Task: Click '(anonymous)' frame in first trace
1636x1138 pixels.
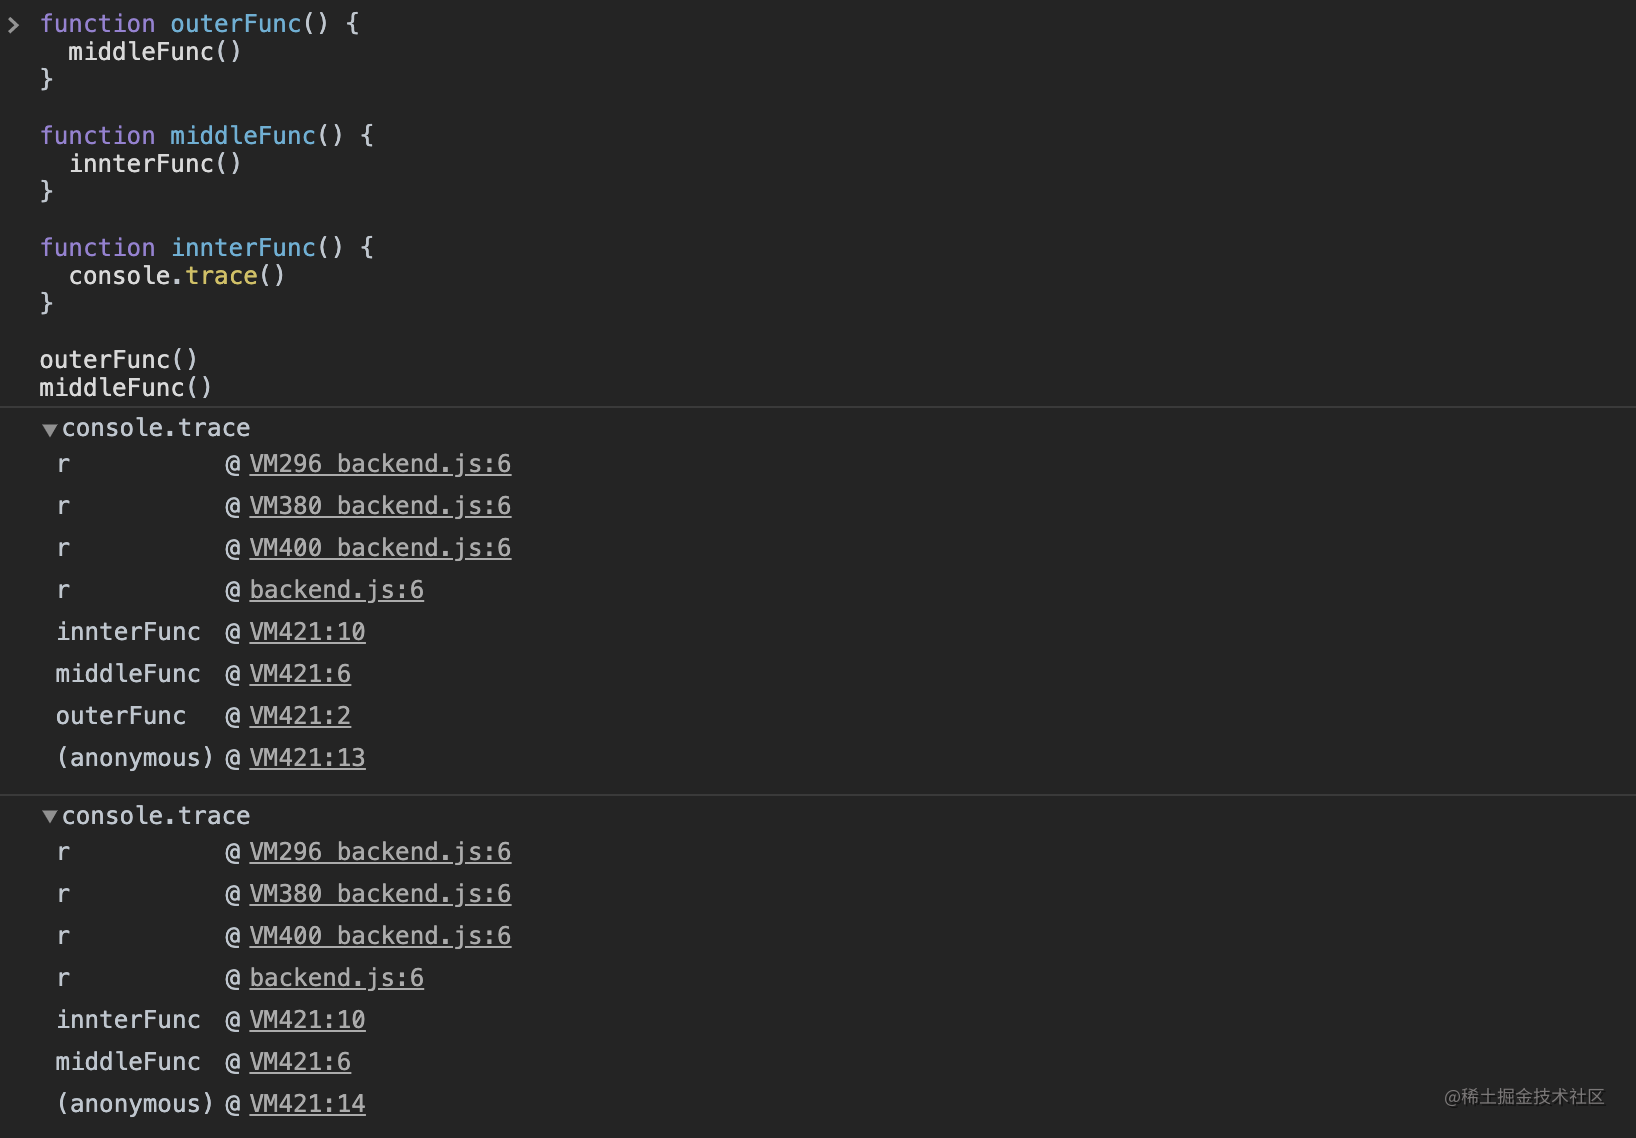Action: click(x=135, y=758)
